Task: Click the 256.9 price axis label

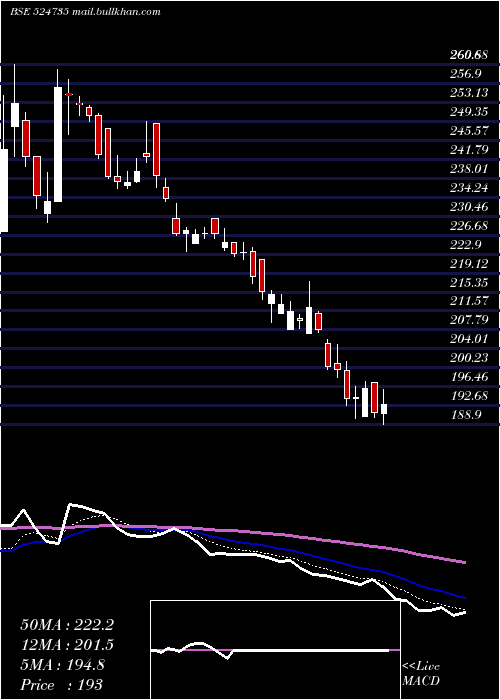Action: point(466,74)
